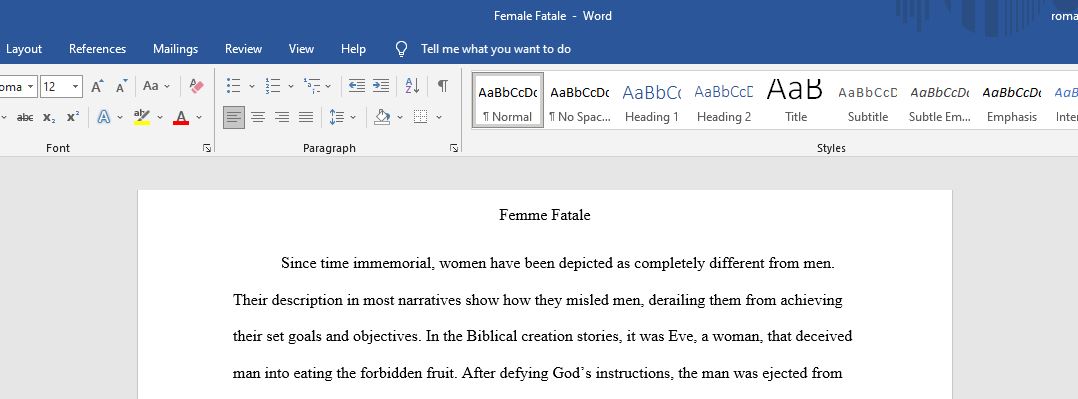Screen dimensions: 1078x399
Task: Click the Clear All Formatting eraser icon
Action: click(x=197, y=86)
